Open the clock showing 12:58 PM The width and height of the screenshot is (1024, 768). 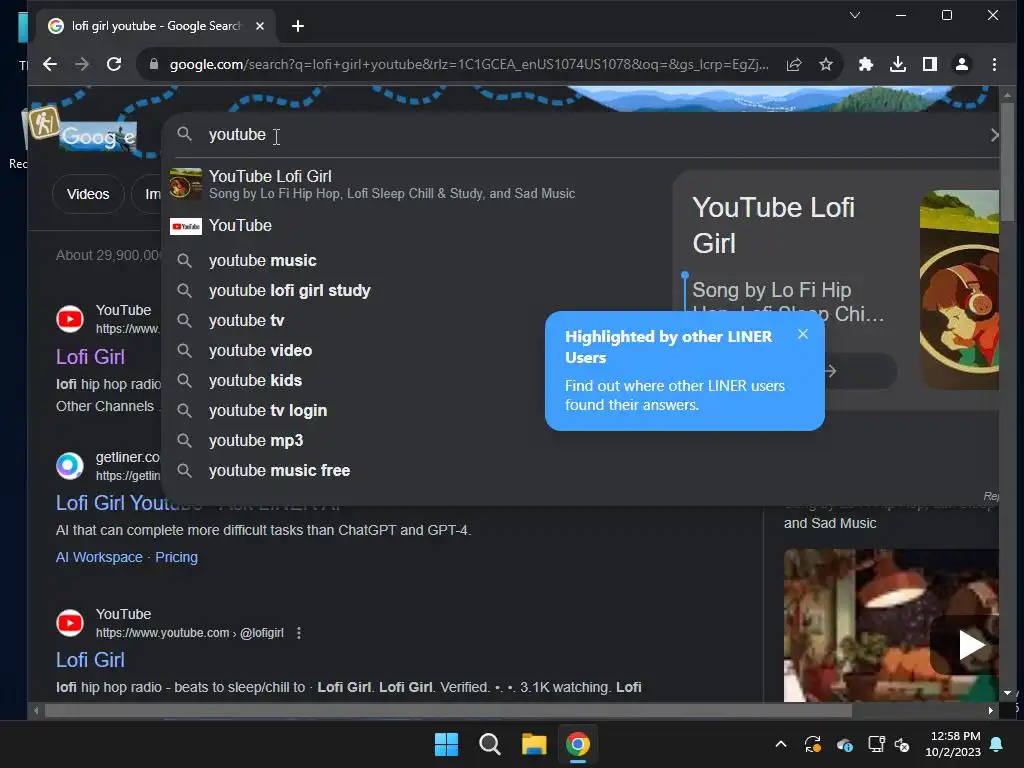click(x=953, y=744)
